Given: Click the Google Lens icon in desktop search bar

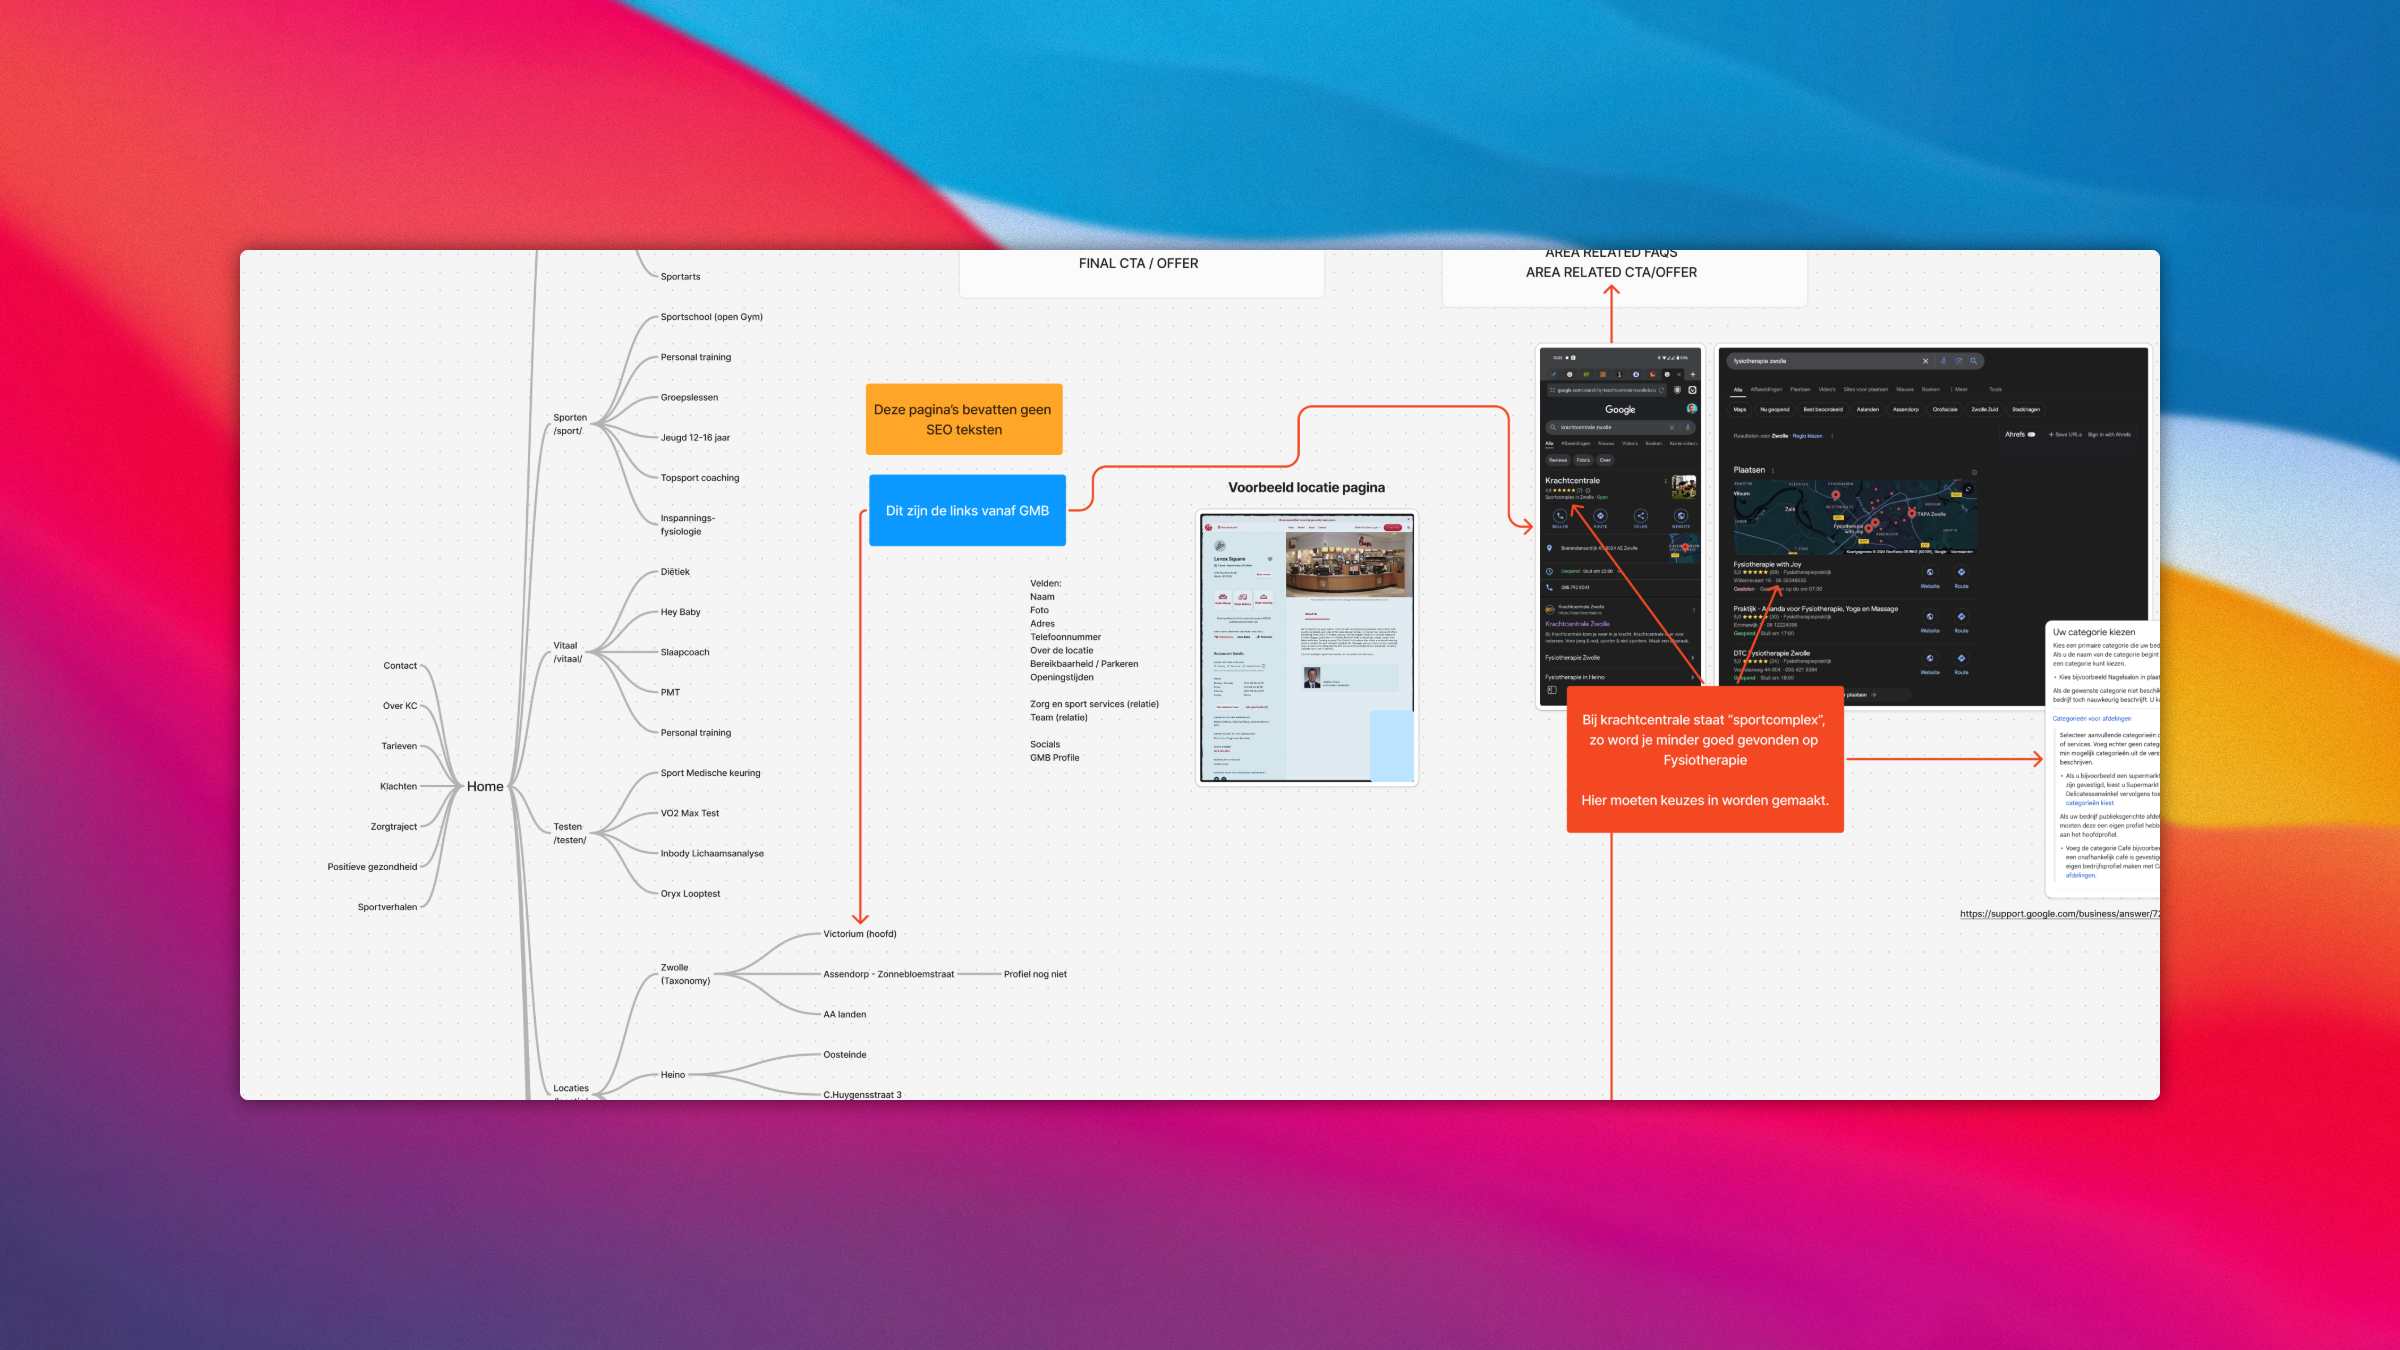Looking at the screenshot, I should click(x=1958, y=361).
